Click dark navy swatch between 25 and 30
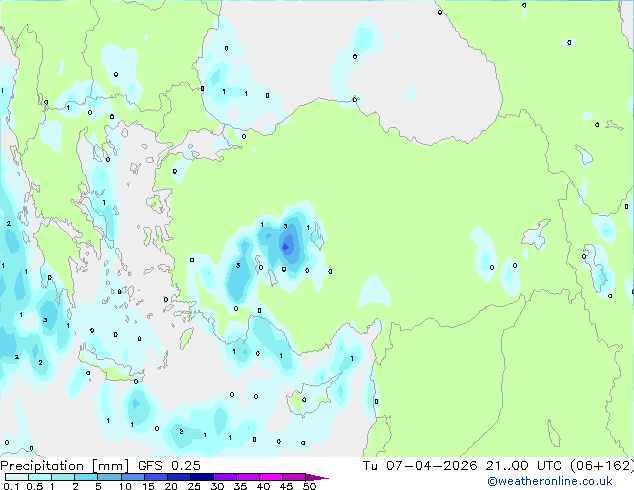The image size is (634, 490). coord(201,477)
